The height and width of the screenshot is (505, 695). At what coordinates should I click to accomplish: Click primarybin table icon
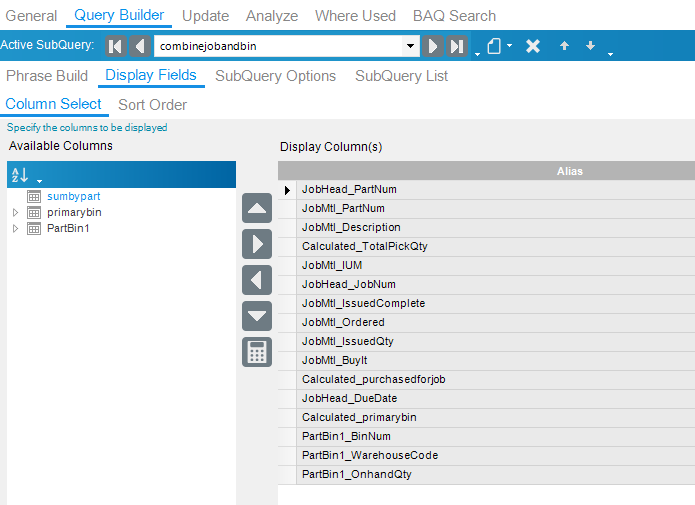(34, 212)
